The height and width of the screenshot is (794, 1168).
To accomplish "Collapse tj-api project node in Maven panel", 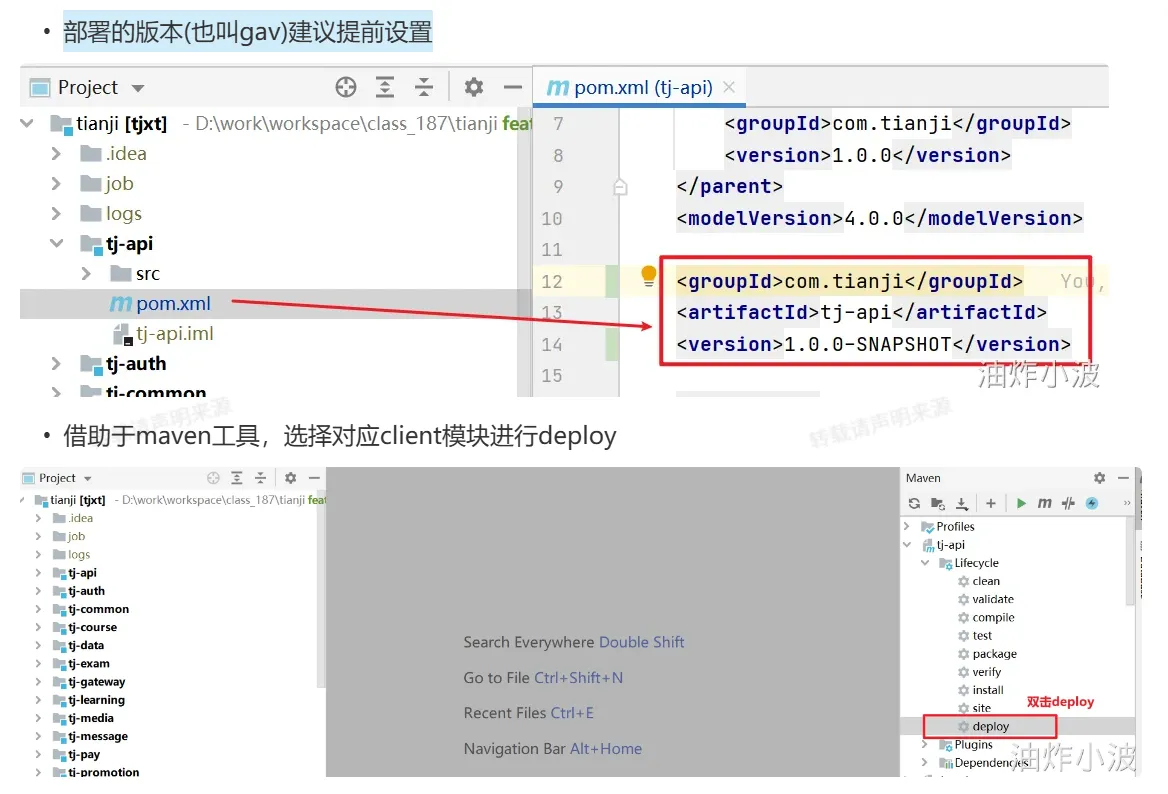I will (x=907, y=544).
